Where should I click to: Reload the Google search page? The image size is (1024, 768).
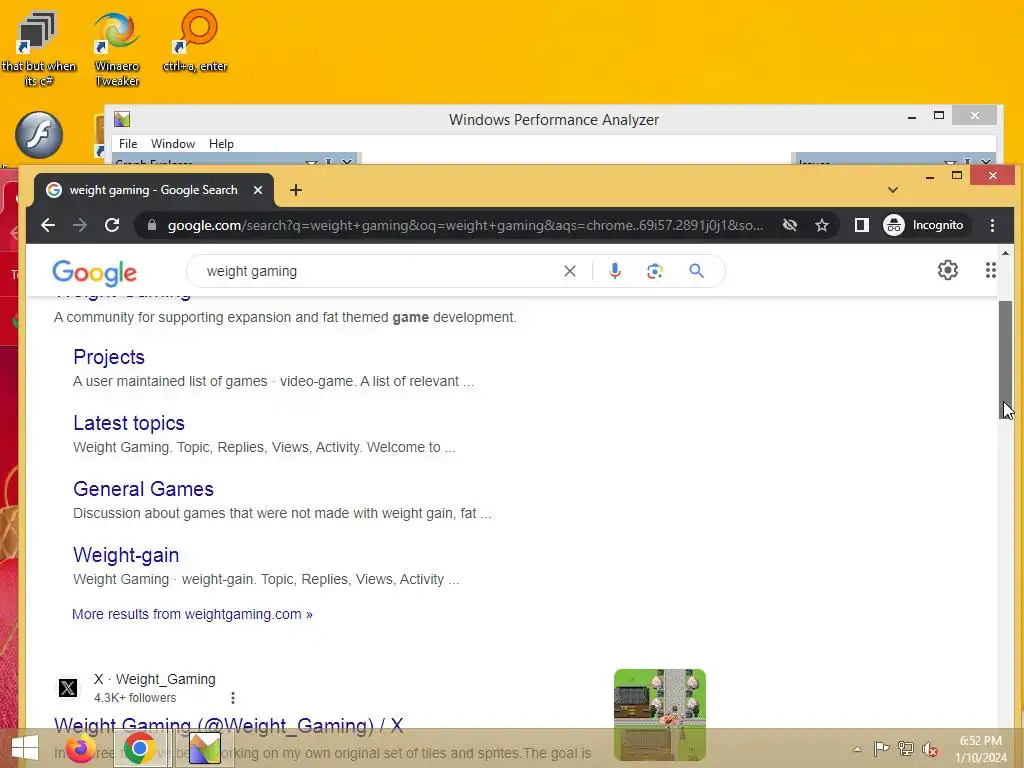click(x=112, y=225)
